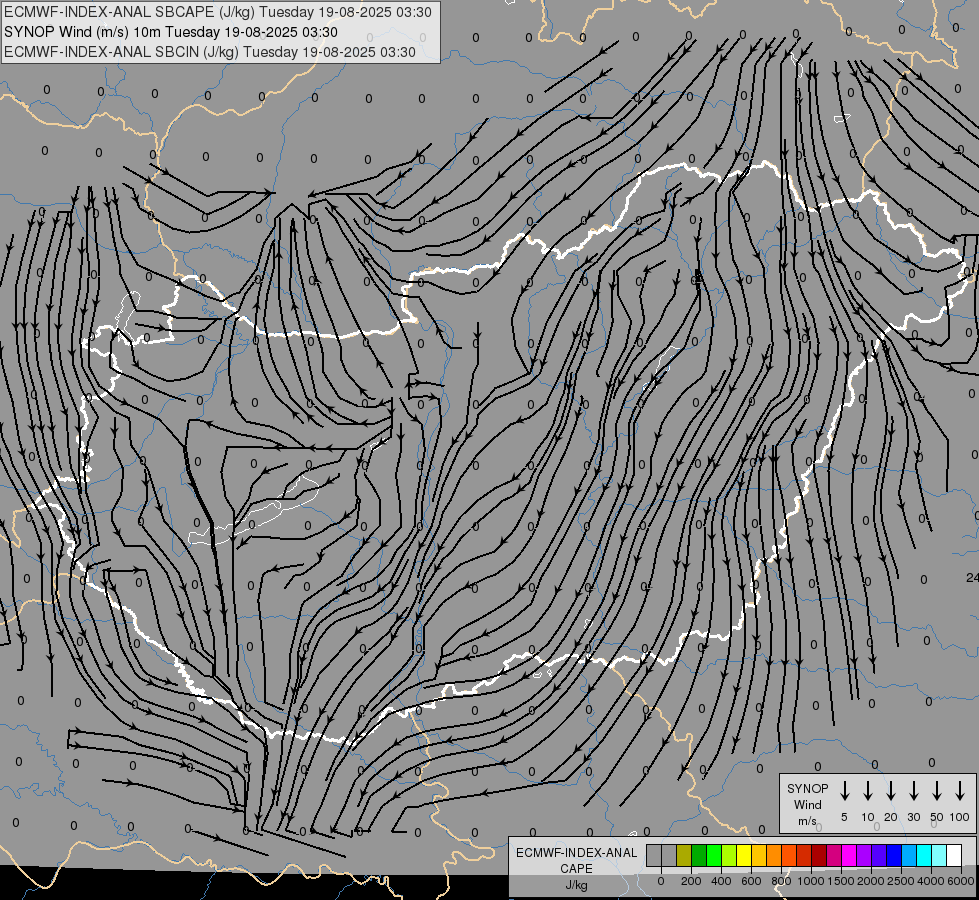Click the wind arrow above the 5 m/s label

[844, 791]
